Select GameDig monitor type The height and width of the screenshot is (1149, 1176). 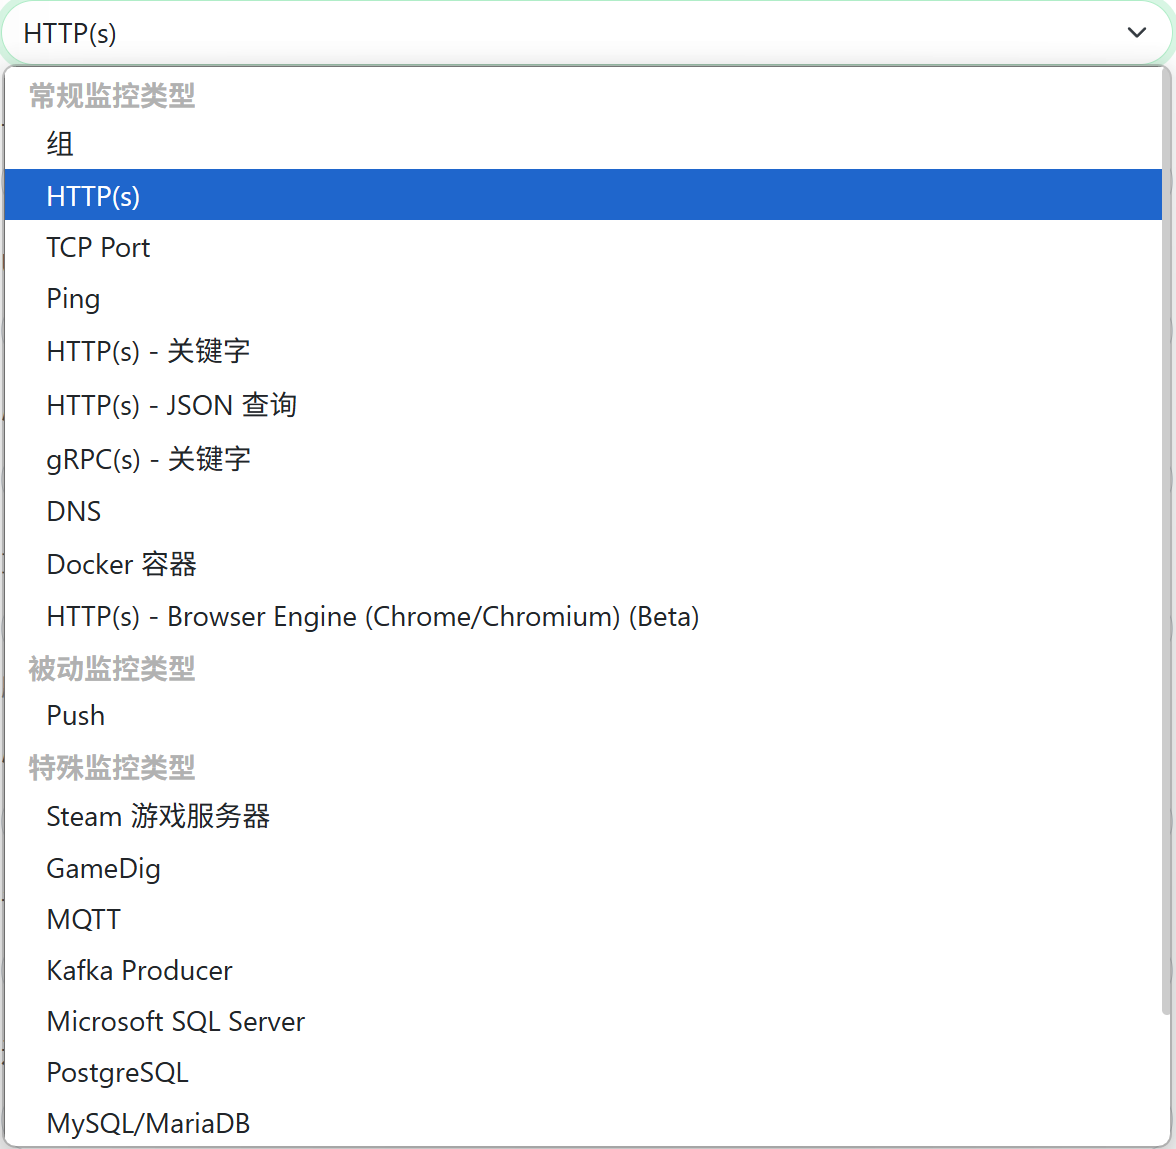tap(583, 868)
